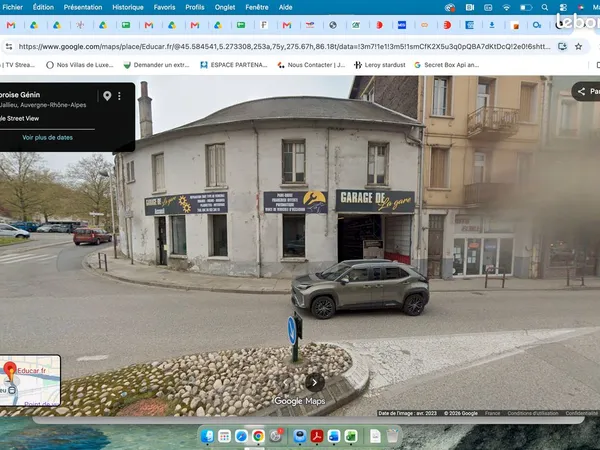Open System Settings with notification badge

coord(276,436)
